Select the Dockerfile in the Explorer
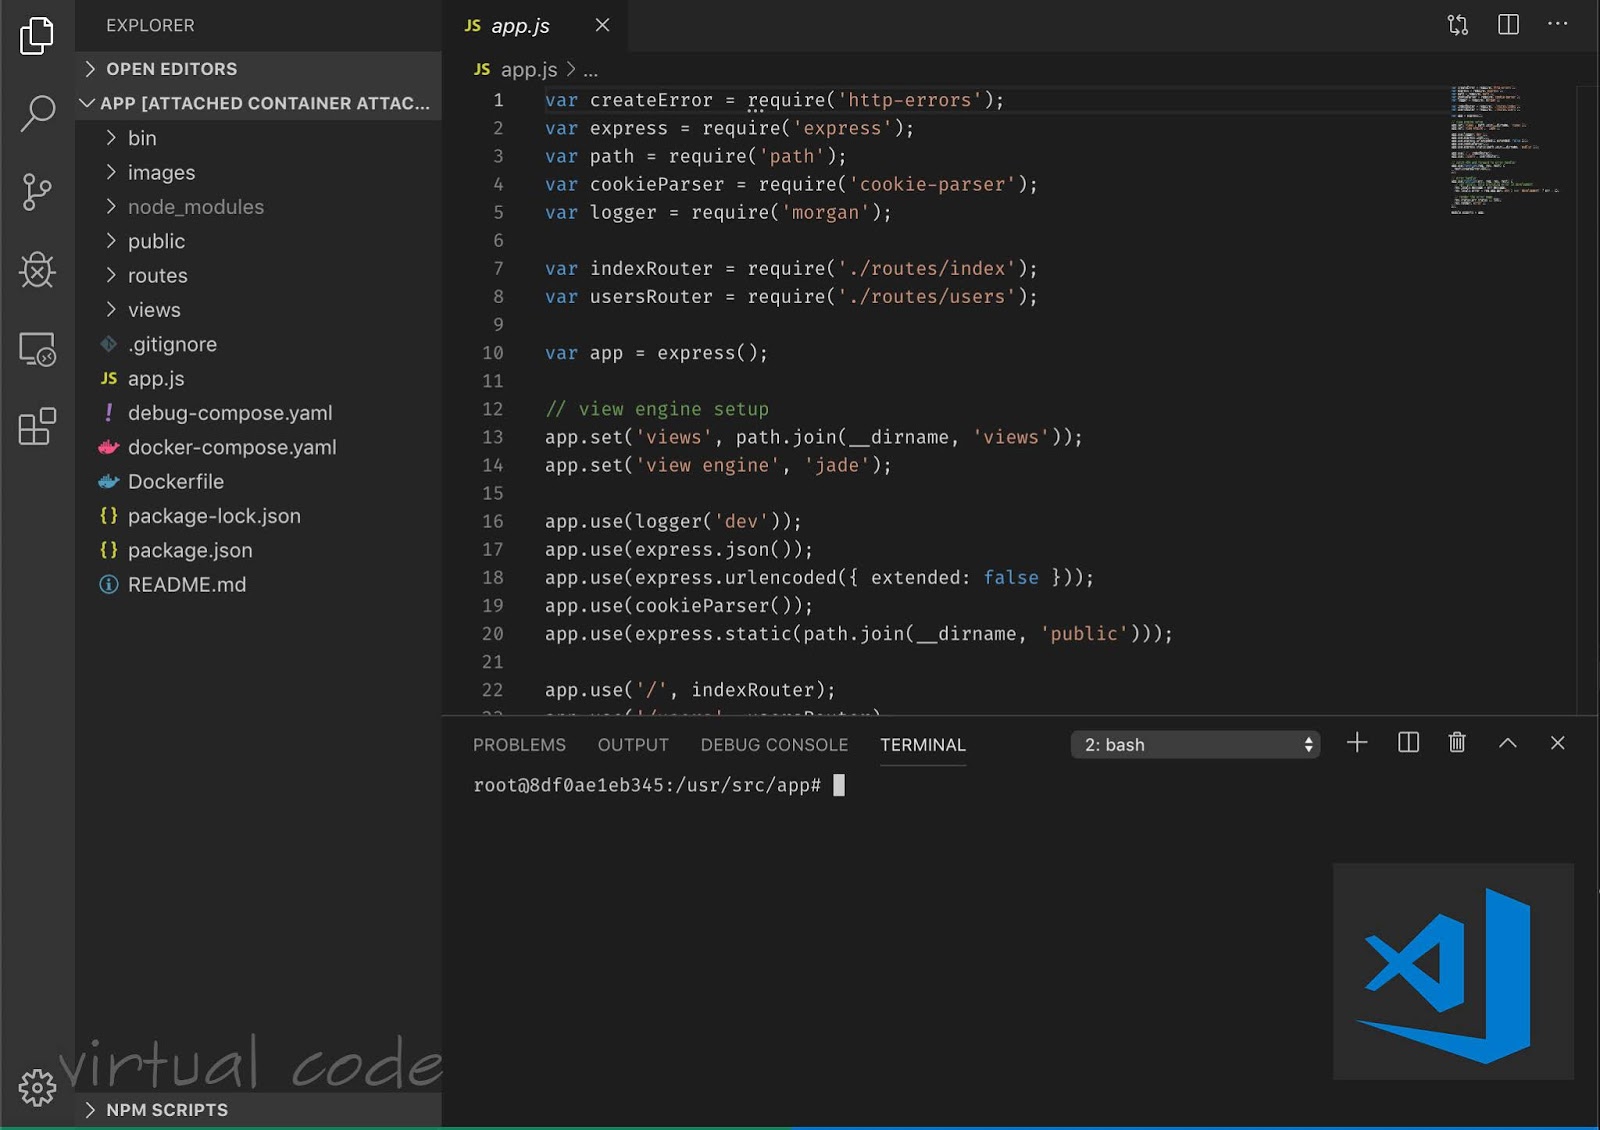This screenshot has width=1600, height=1130. coord(176,481)
